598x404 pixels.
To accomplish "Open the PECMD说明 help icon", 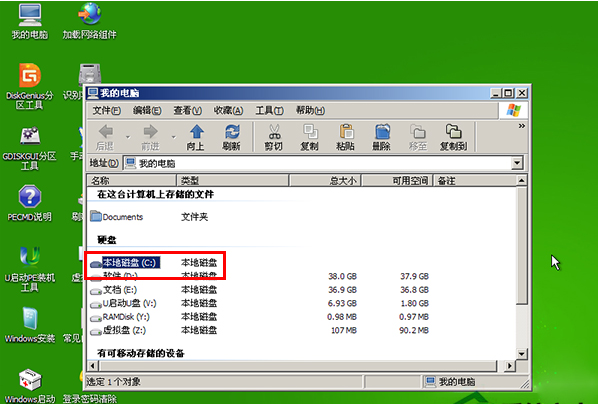I will (x=30, y=204).
